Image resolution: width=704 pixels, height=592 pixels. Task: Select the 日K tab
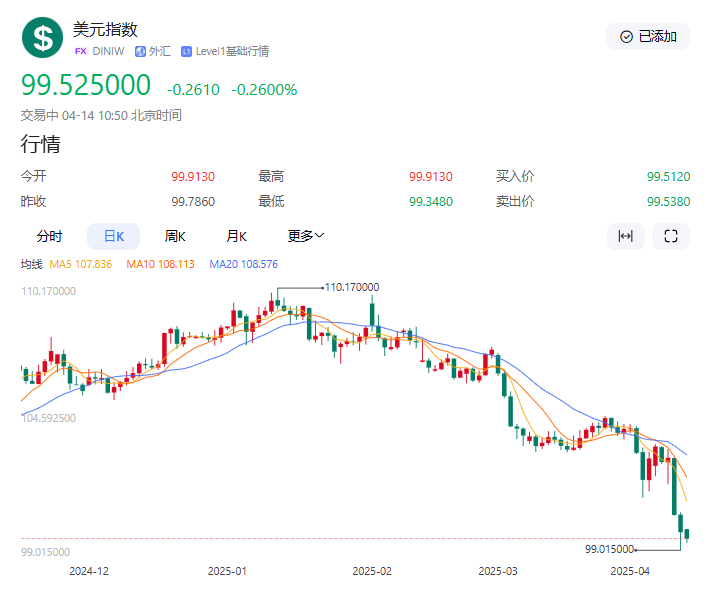coord(114,236)
